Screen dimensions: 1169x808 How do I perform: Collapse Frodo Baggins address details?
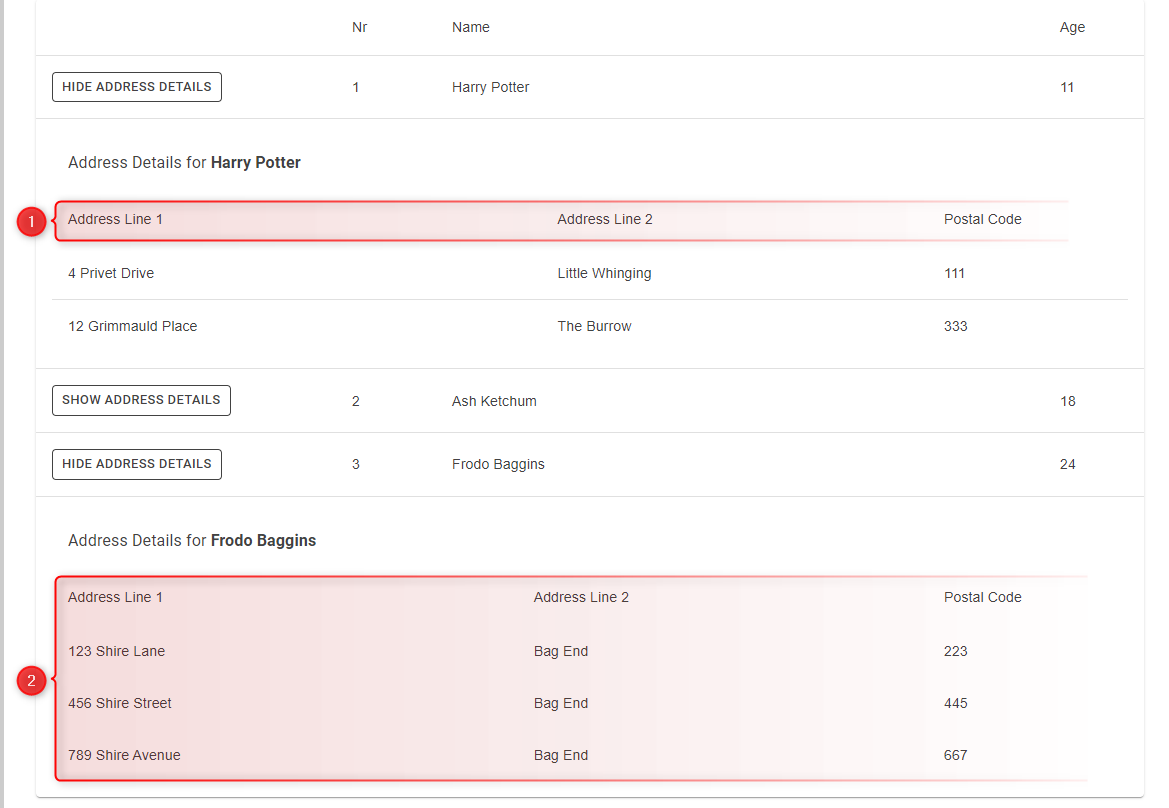click(x=136, y=464)
